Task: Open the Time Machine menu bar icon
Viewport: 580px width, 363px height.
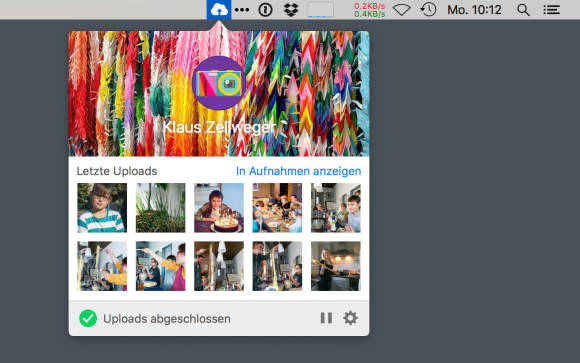Action: 428,10
